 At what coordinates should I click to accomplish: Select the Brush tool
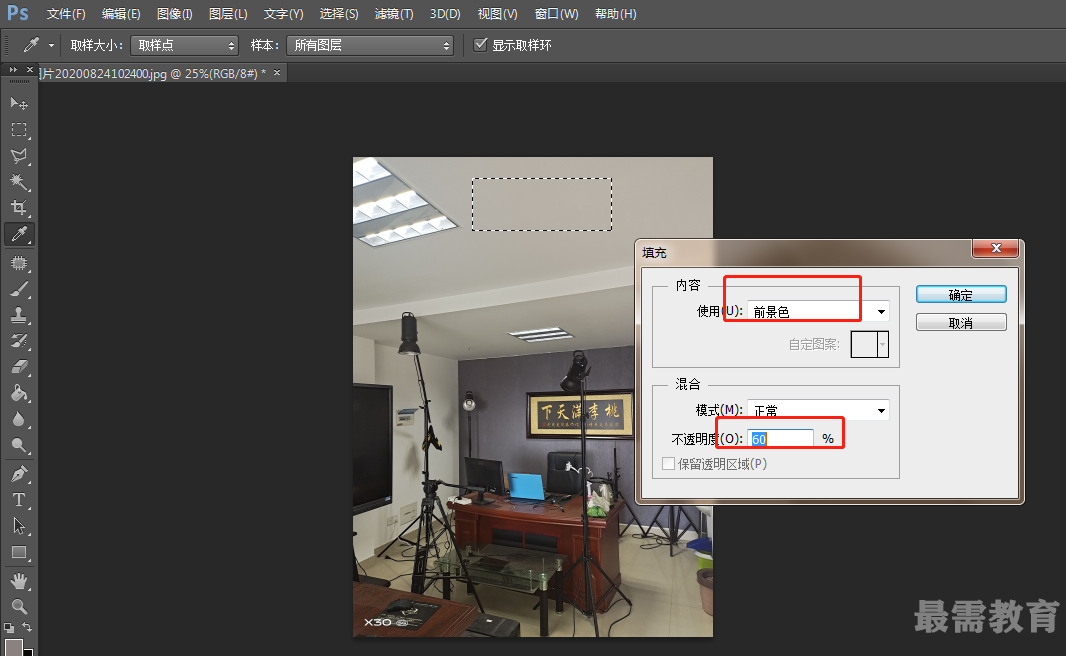(19, 289)
